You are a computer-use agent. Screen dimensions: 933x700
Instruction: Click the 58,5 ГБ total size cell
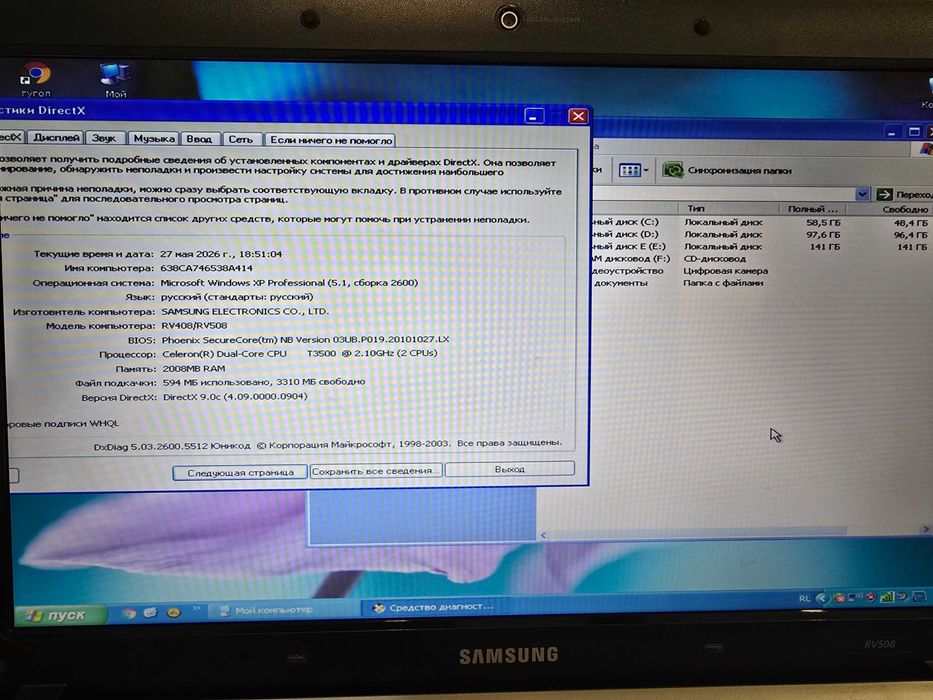(823, 223)
